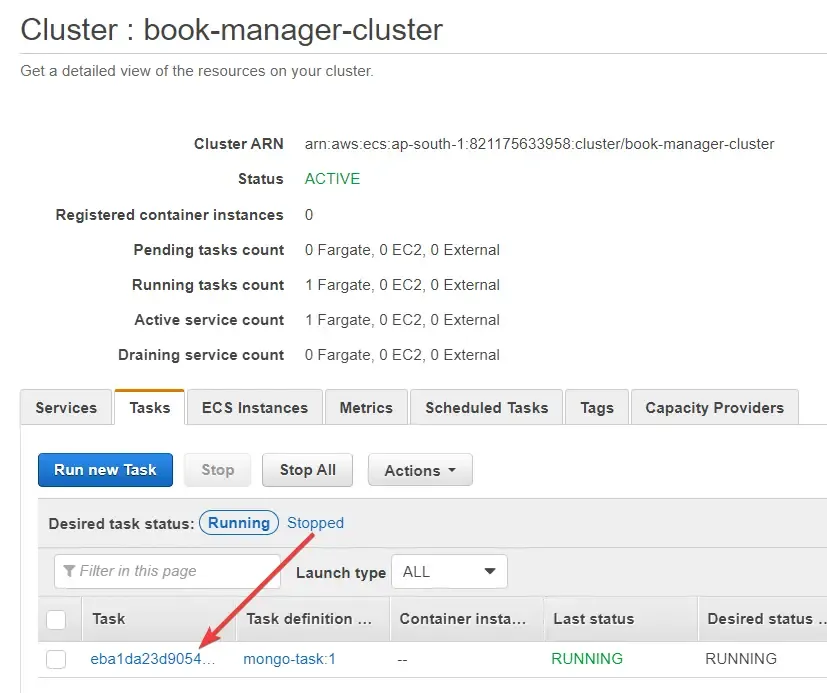The image size is (827, 693).
Task: Open the Launch type ALL dropdown
Action: [x=449, y=571]
